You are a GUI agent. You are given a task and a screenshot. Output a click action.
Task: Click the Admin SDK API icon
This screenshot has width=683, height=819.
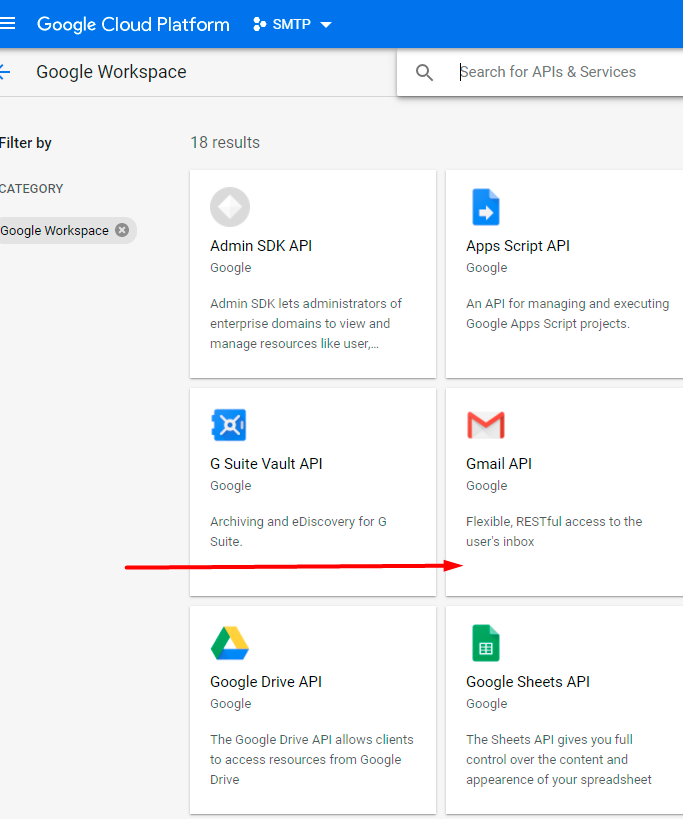[x=230, y=207]
